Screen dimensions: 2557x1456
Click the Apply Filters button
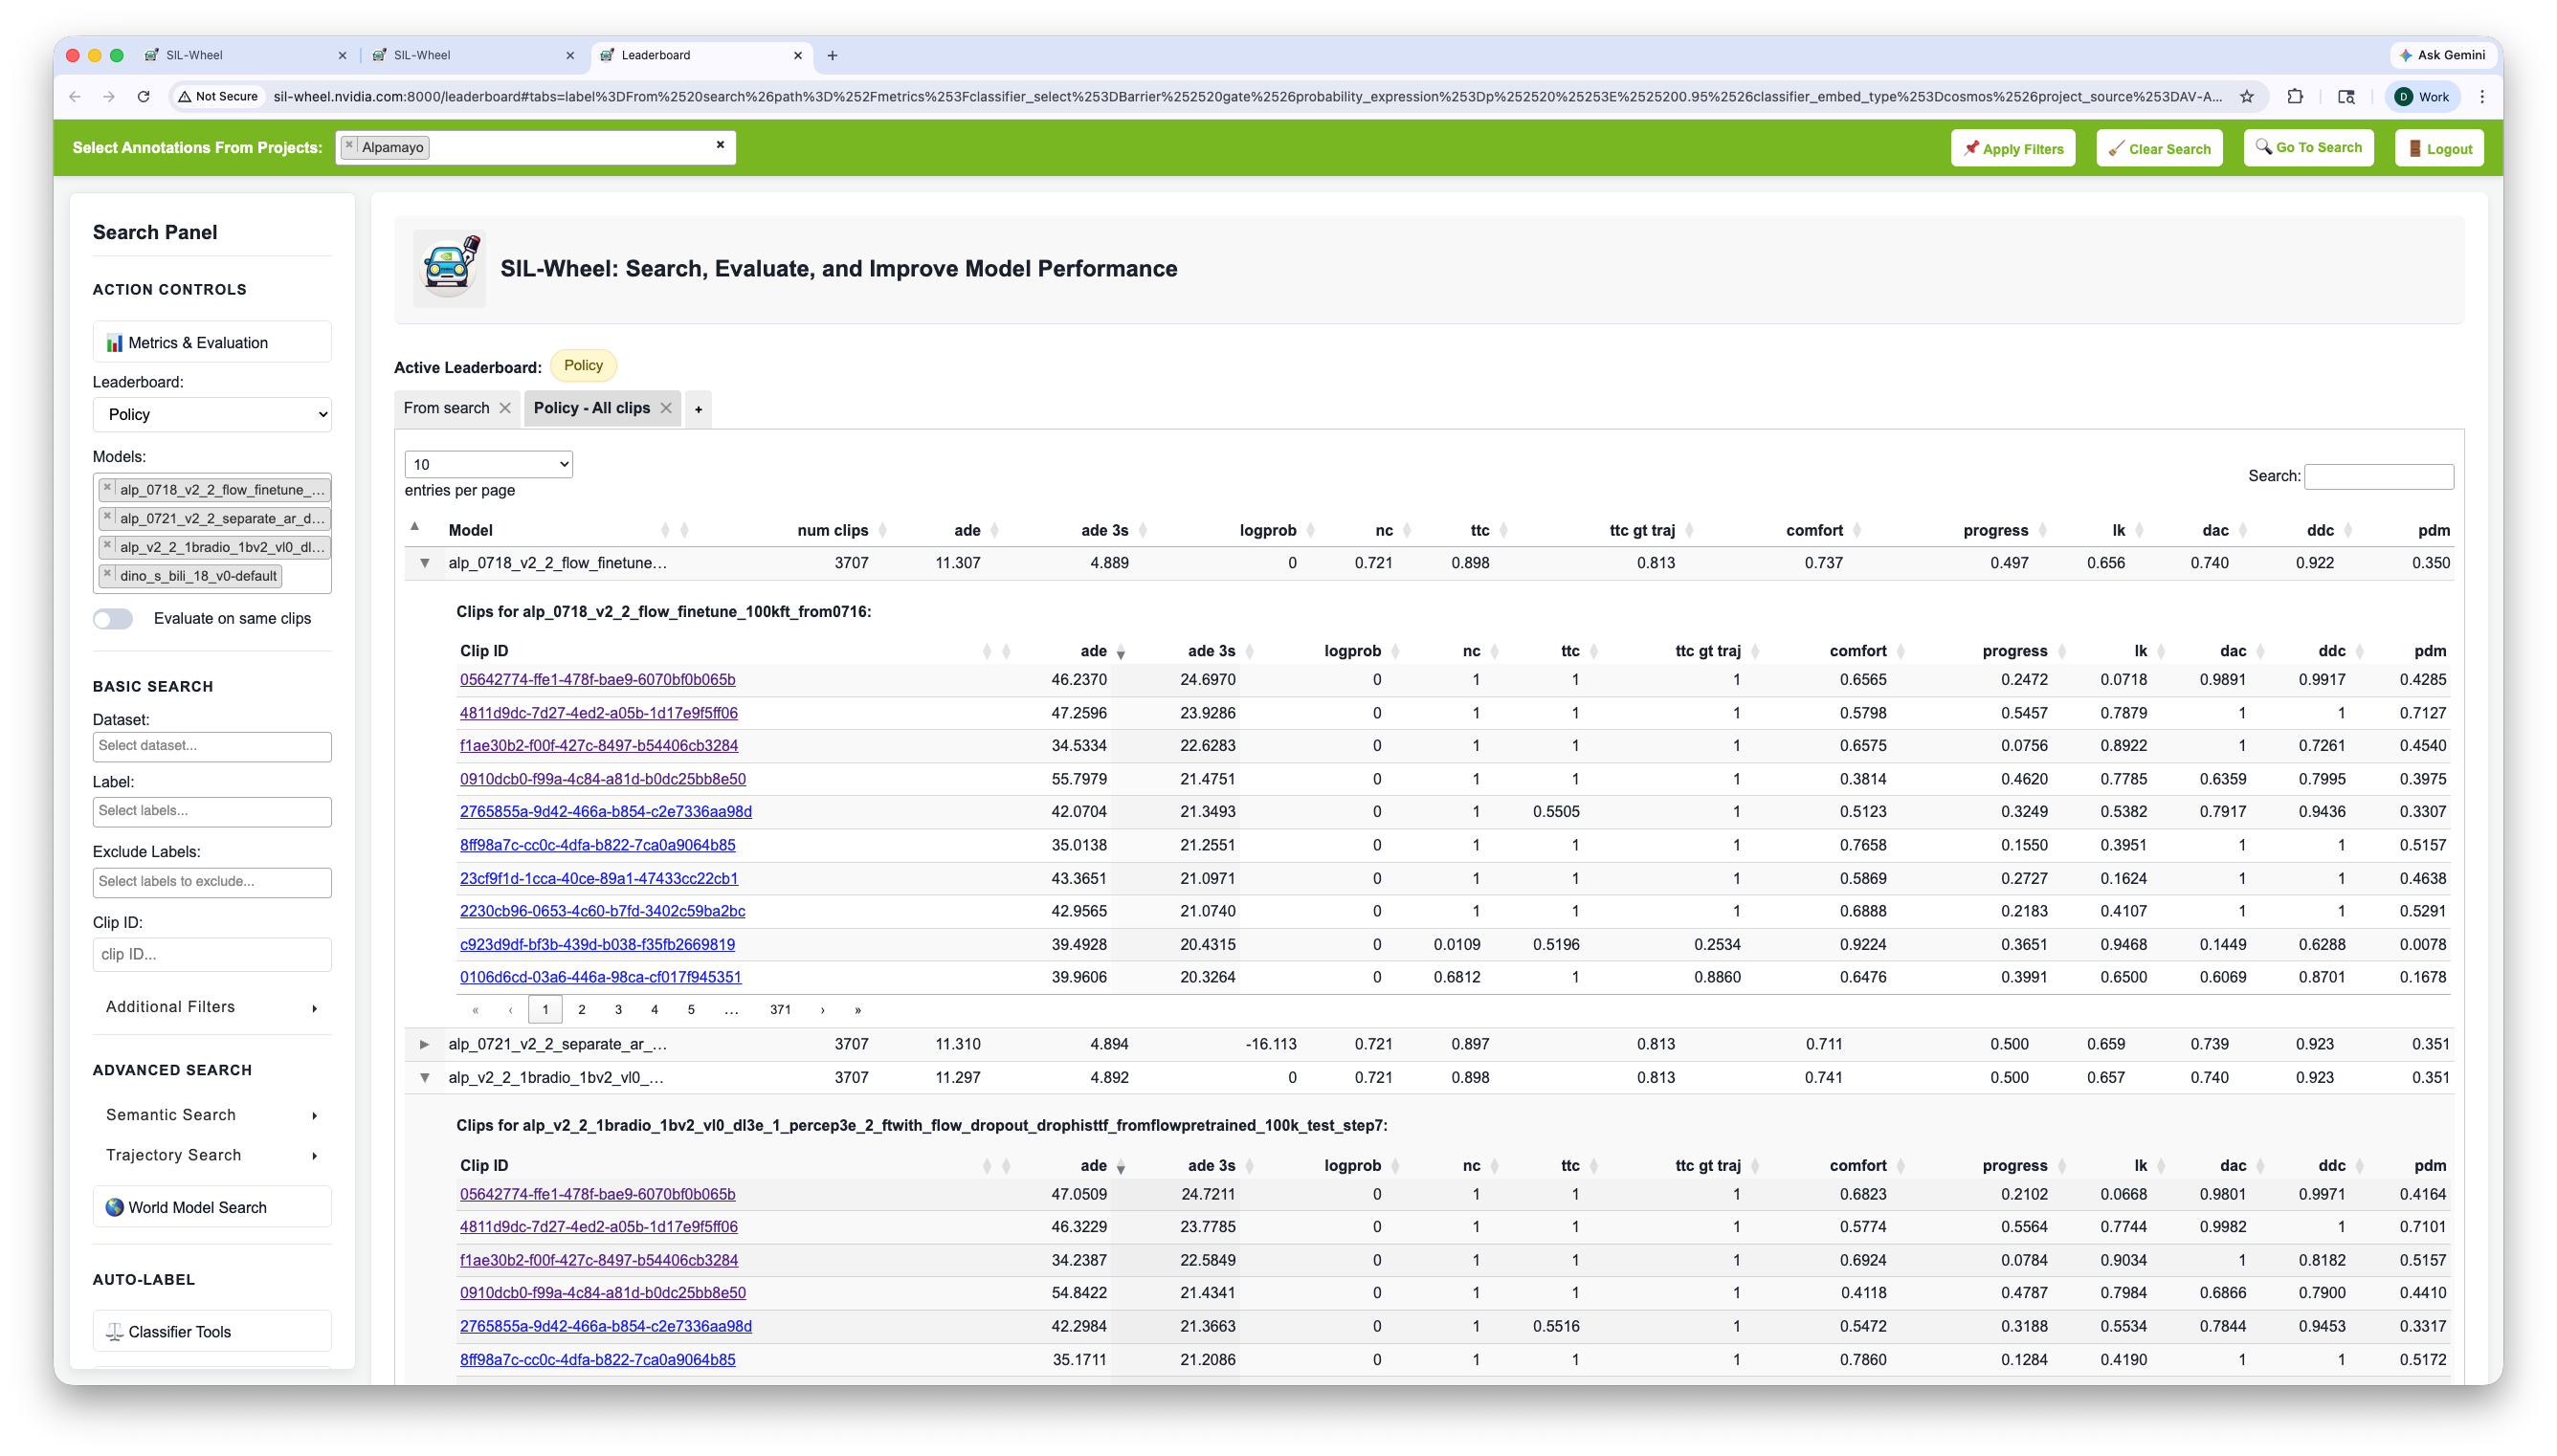point(2012,149)
